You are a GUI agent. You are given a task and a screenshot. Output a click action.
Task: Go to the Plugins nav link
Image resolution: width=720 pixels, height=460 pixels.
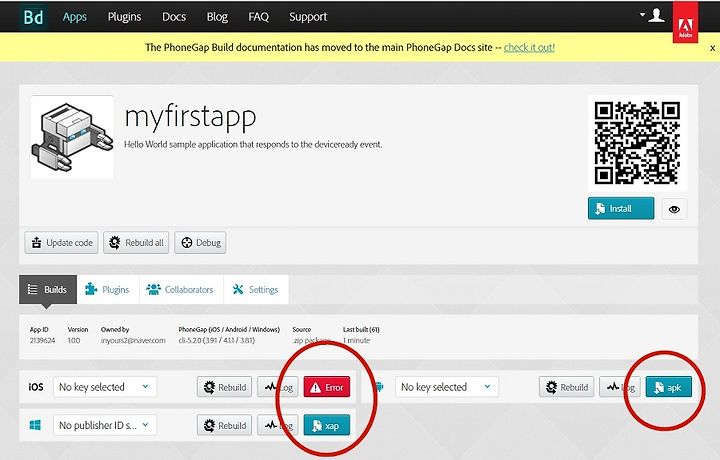(x=124, y=17)
